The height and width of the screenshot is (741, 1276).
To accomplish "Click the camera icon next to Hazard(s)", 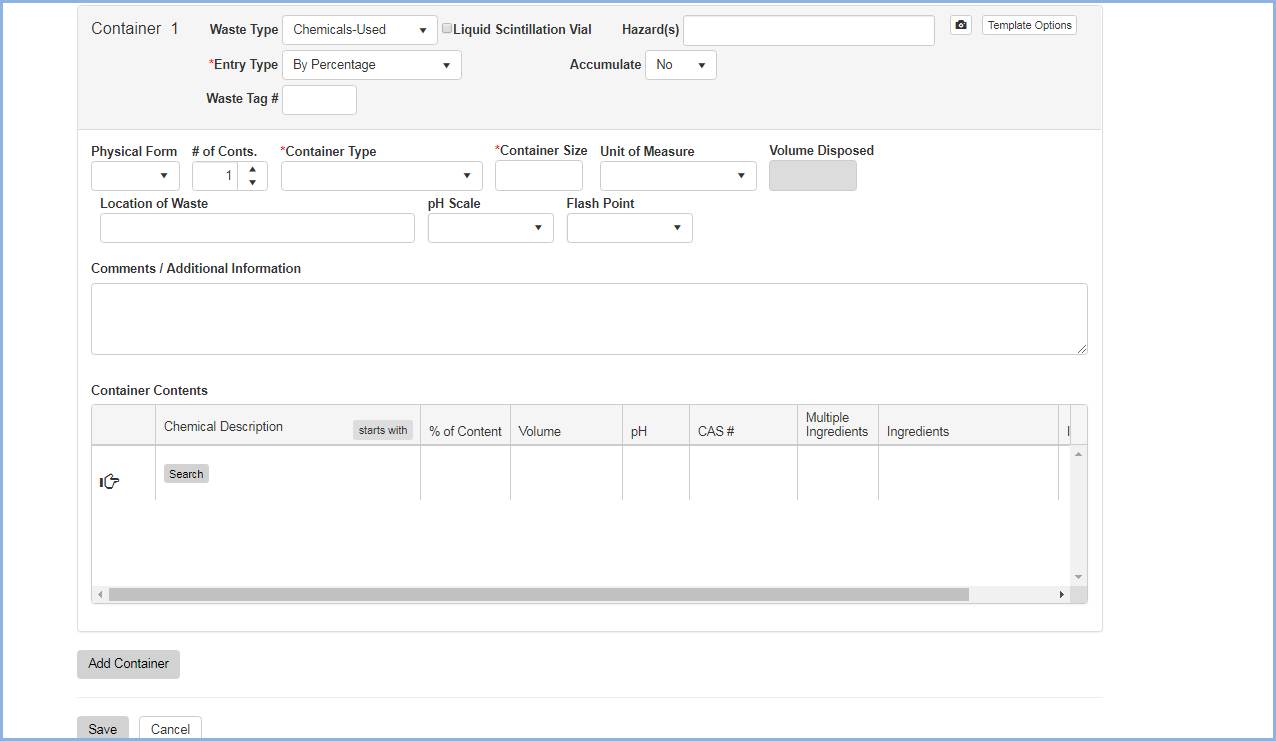I will click(x=960, y=25).
